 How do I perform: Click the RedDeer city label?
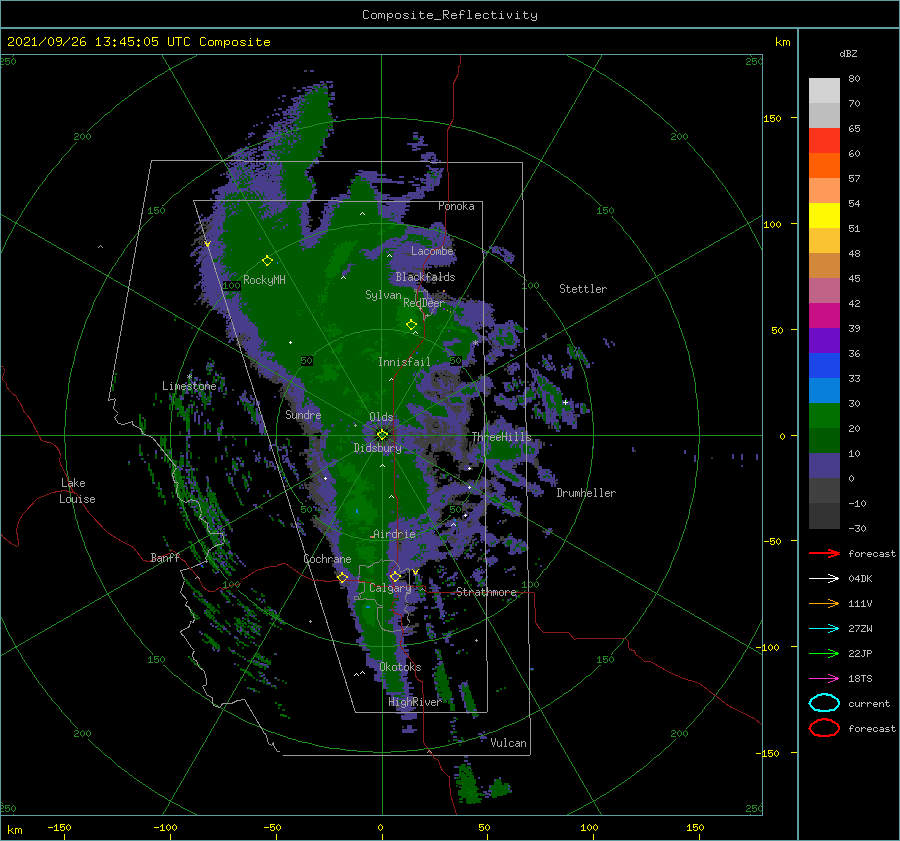click(x=424, y=303)
